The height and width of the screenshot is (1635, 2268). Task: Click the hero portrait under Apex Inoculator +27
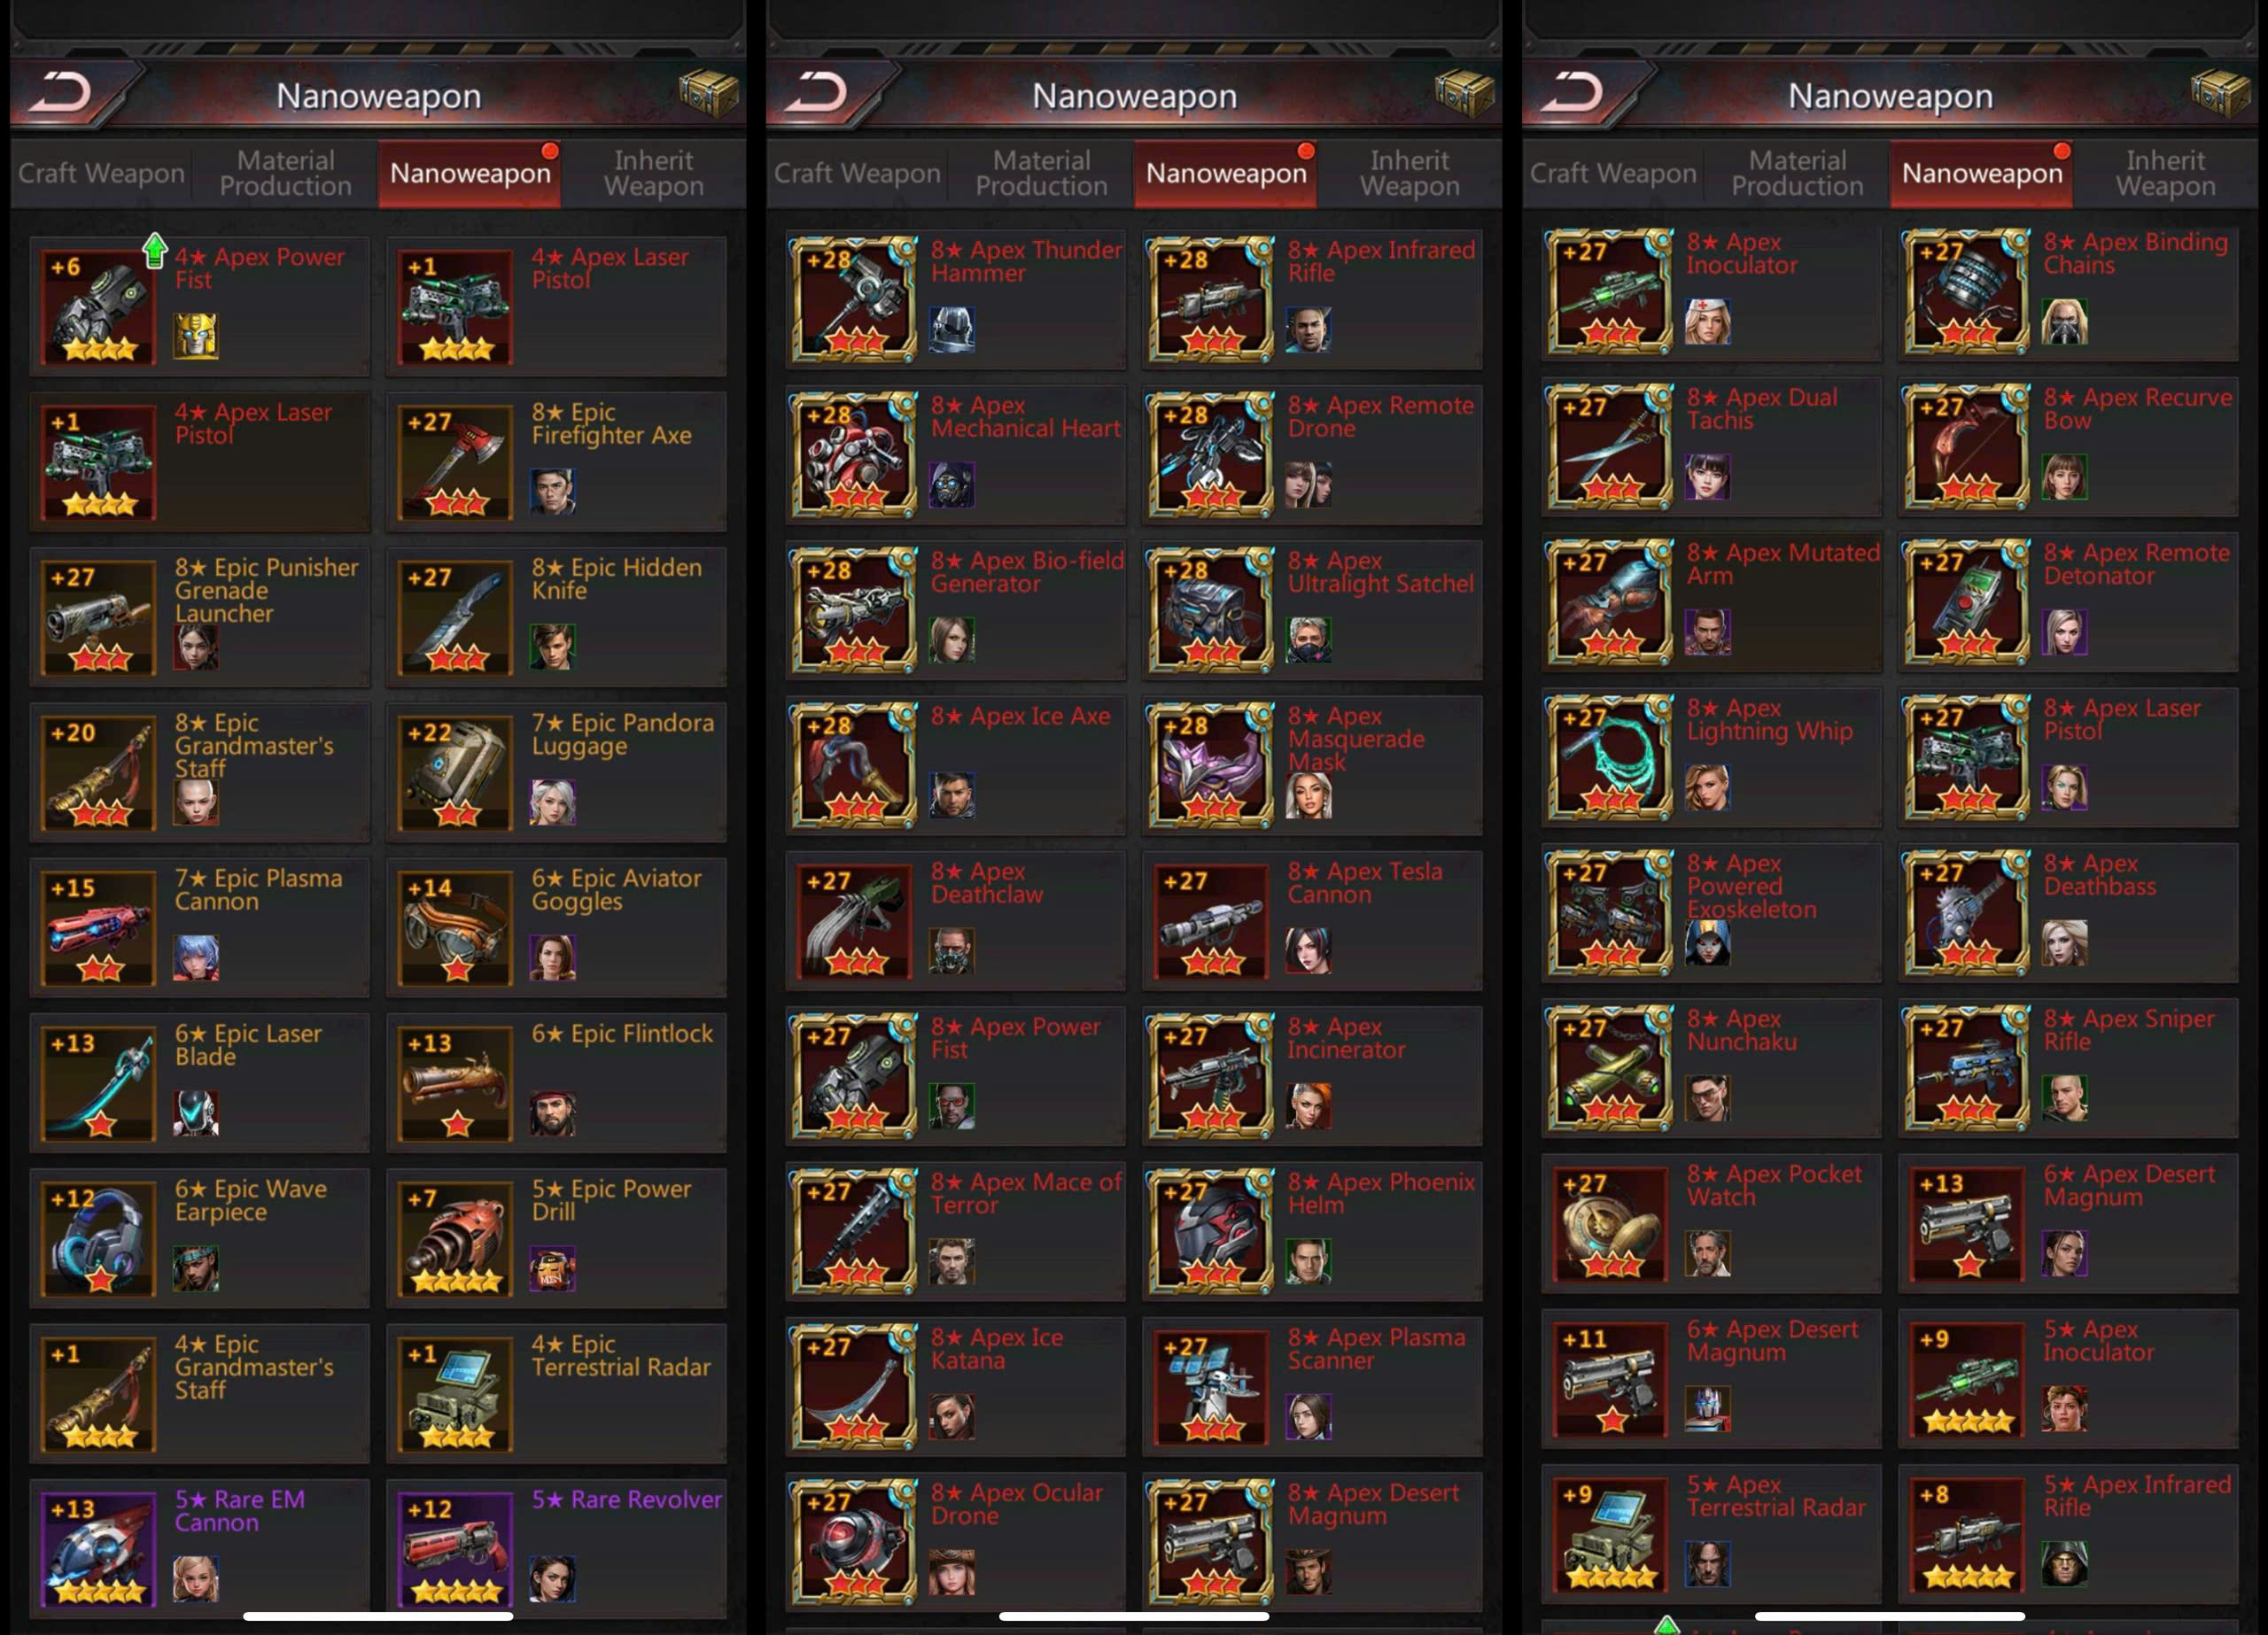pyautogui.click(x=1707, y=322)
